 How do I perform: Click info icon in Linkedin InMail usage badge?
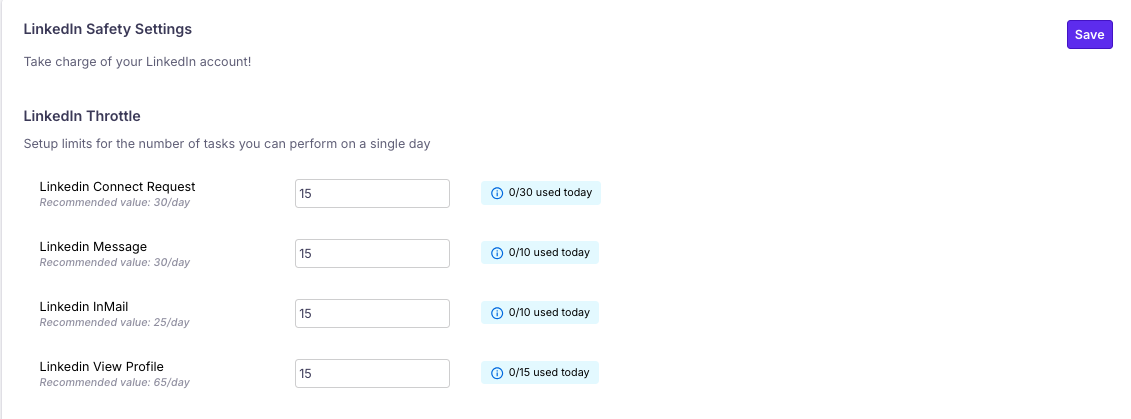pyautogui.click(x=497, y=313)
